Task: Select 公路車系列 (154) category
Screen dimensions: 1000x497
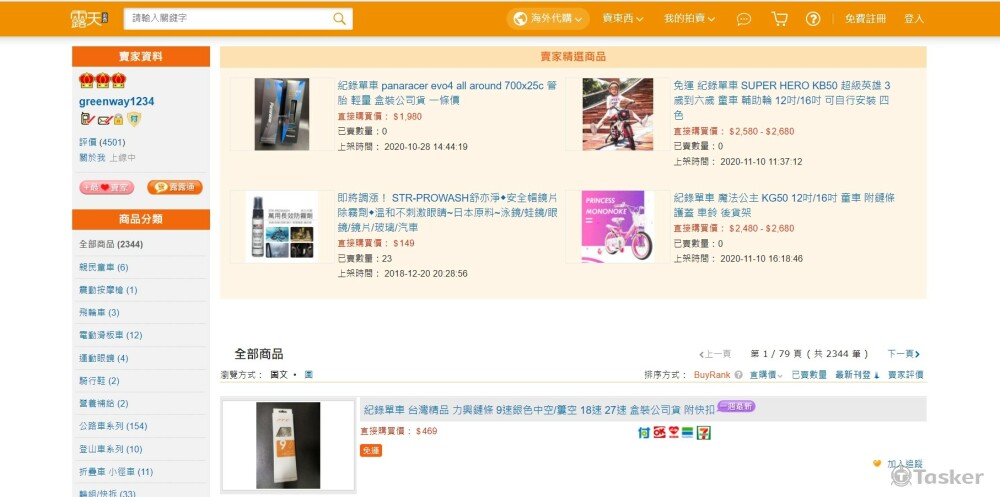Action: point(113,426)
